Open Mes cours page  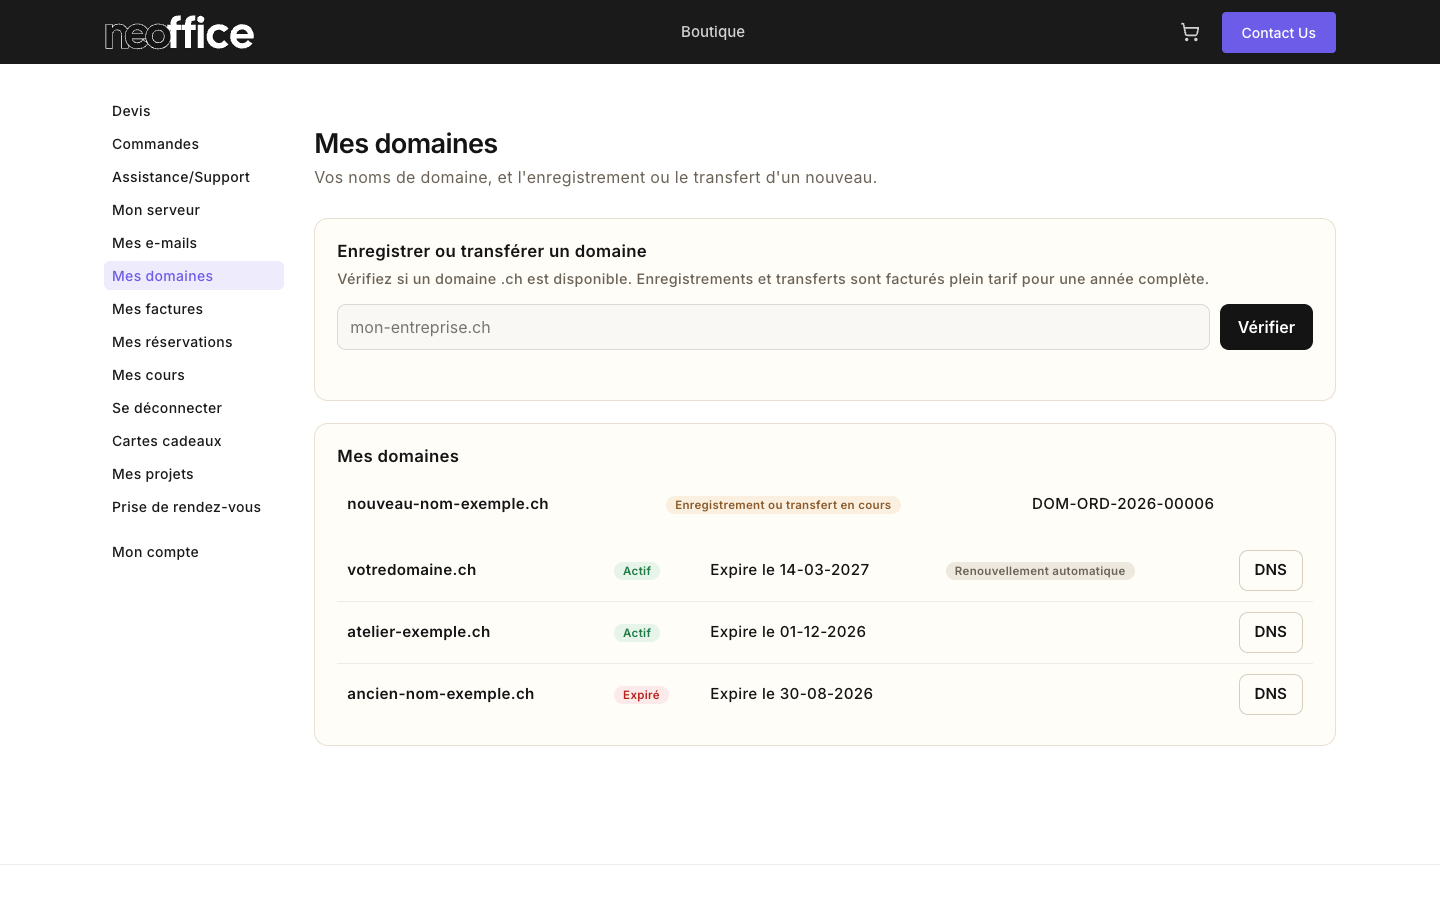194,375
